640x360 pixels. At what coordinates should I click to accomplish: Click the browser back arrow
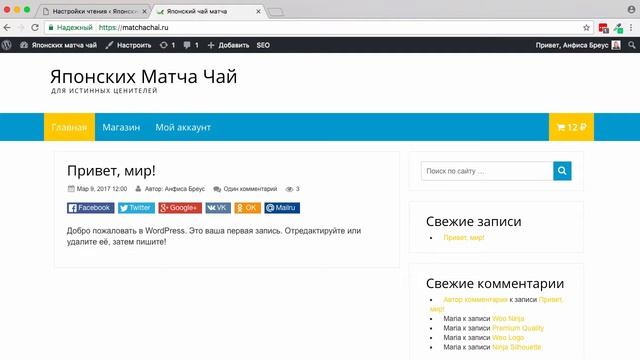(x=7, y=27)
